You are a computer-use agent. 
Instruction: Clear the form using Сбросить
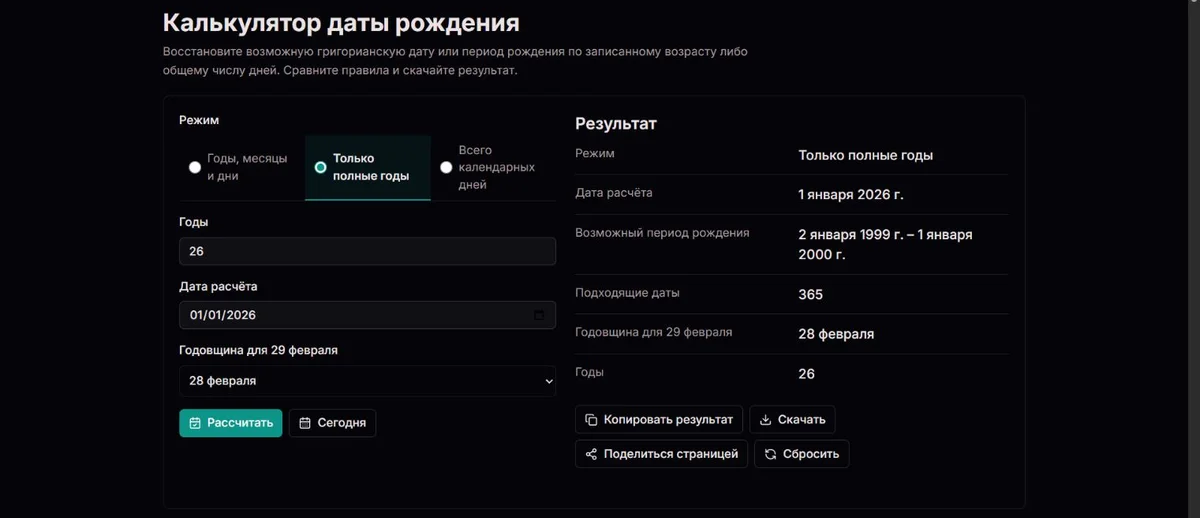[x=802, y=454]
